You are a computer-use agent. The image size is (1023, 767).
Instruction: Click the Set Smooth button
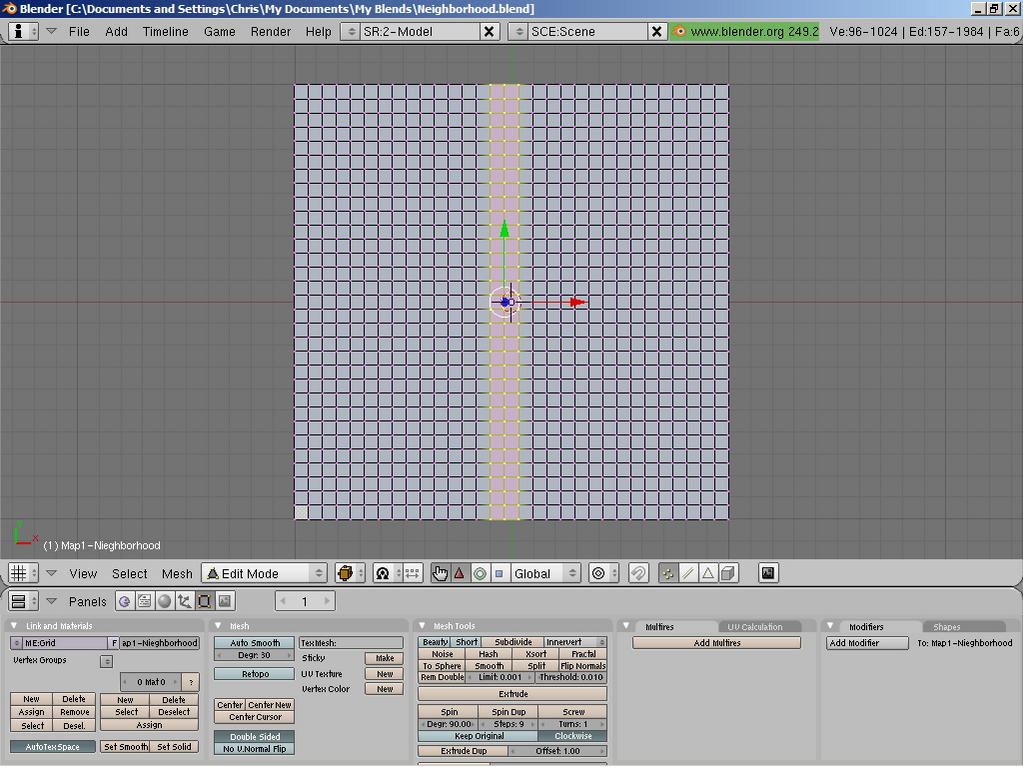125,747
